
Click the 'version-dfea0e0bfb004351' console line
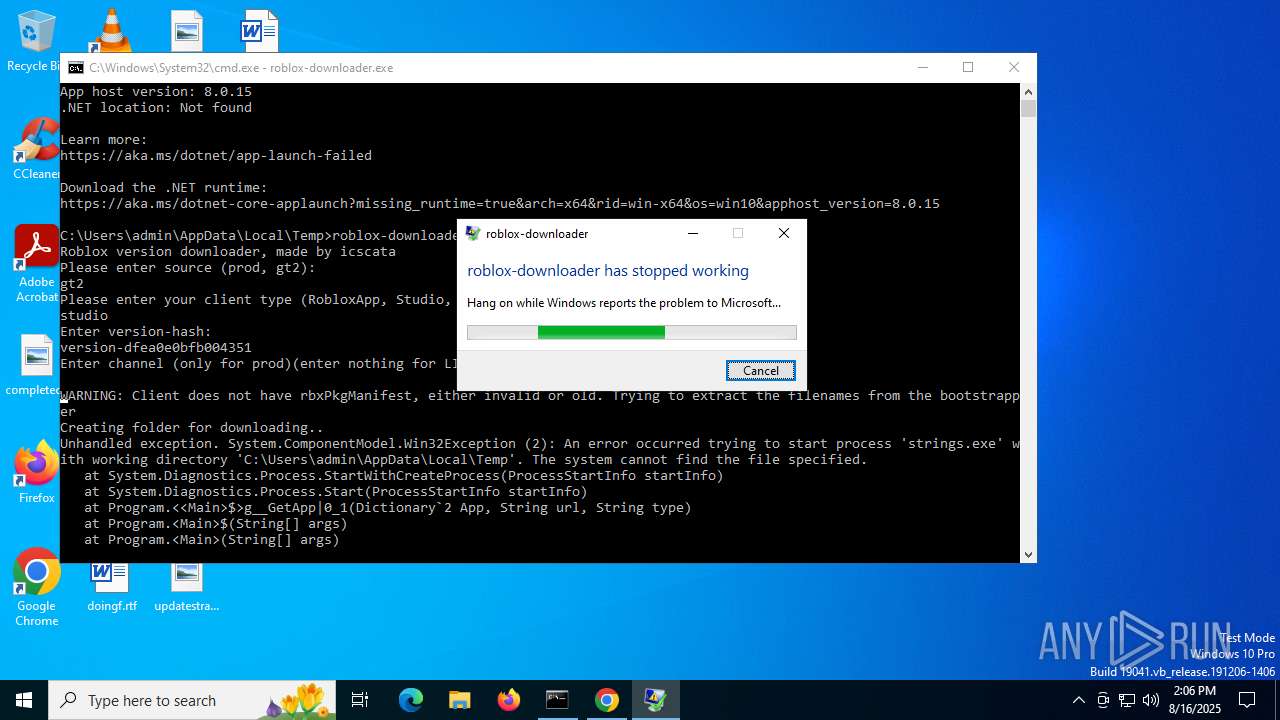[156, 347]
